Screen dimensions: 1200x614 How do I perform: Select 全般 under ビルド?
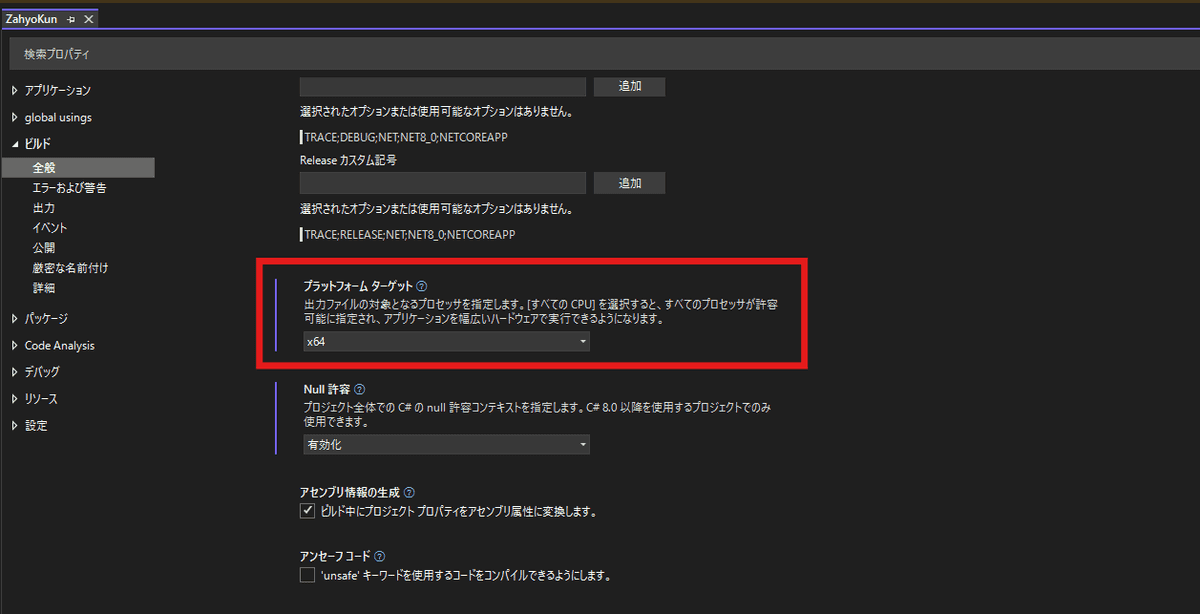tap(78, 168)
